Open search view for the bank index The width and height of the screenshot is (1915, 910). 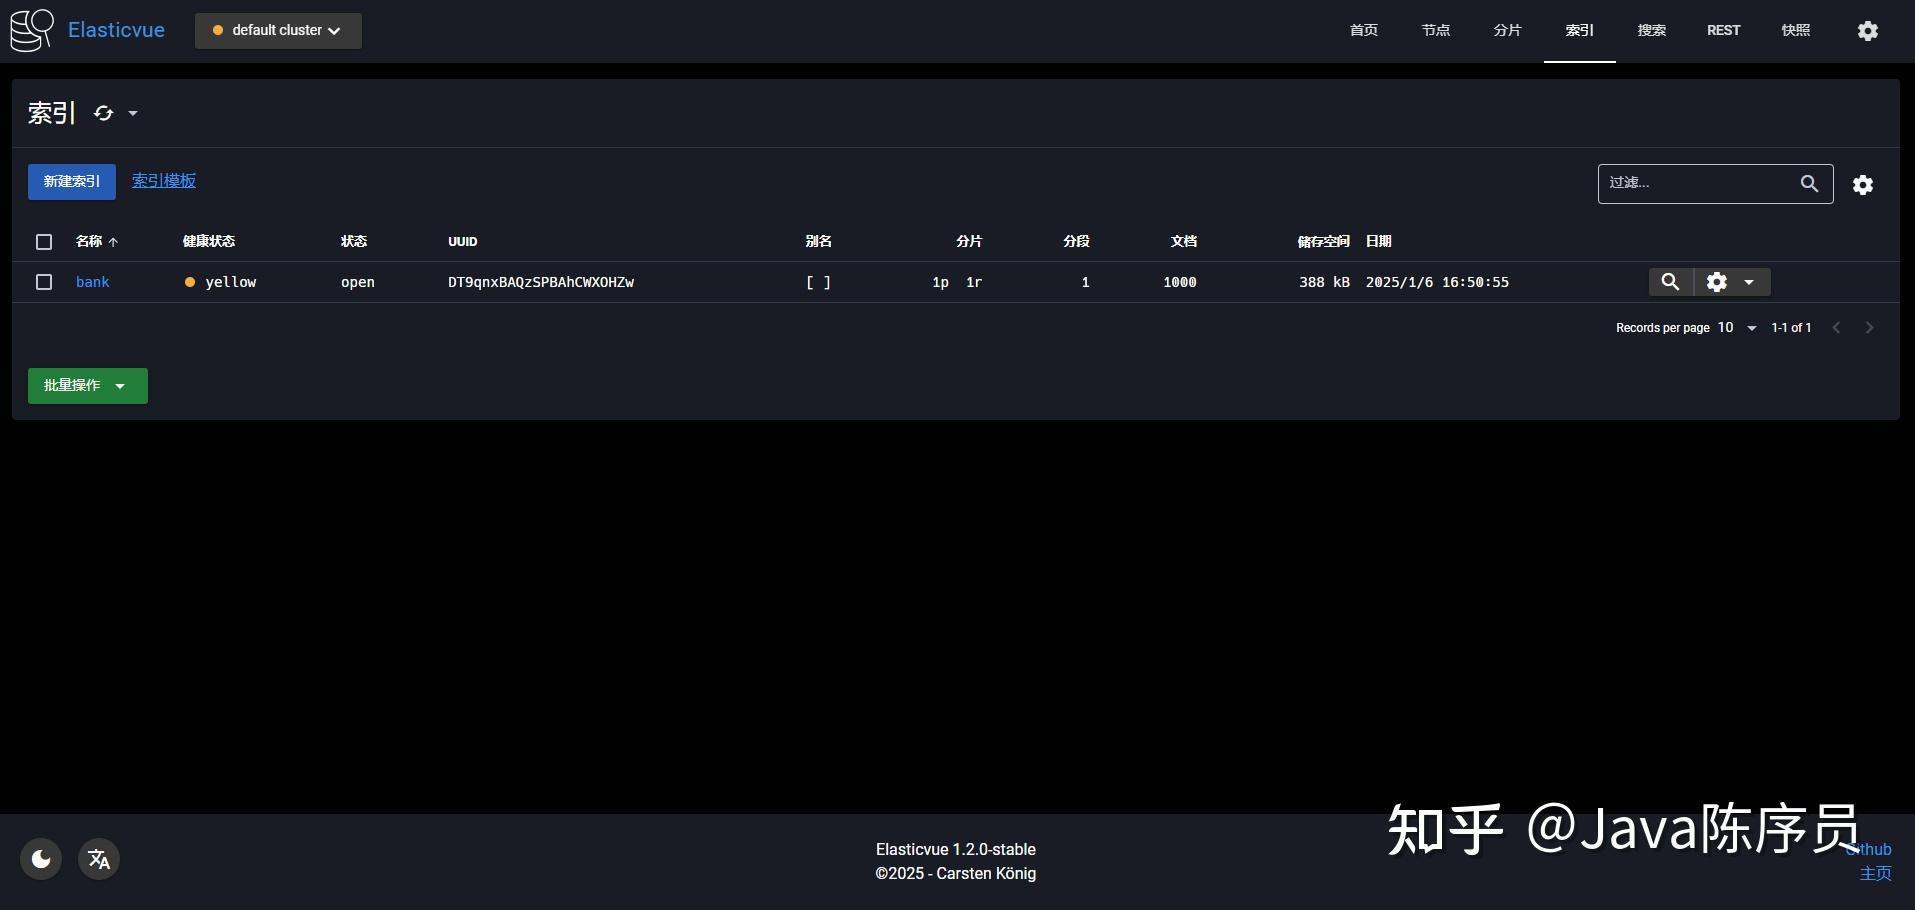pyautogui.click(x=1671, y=282)
